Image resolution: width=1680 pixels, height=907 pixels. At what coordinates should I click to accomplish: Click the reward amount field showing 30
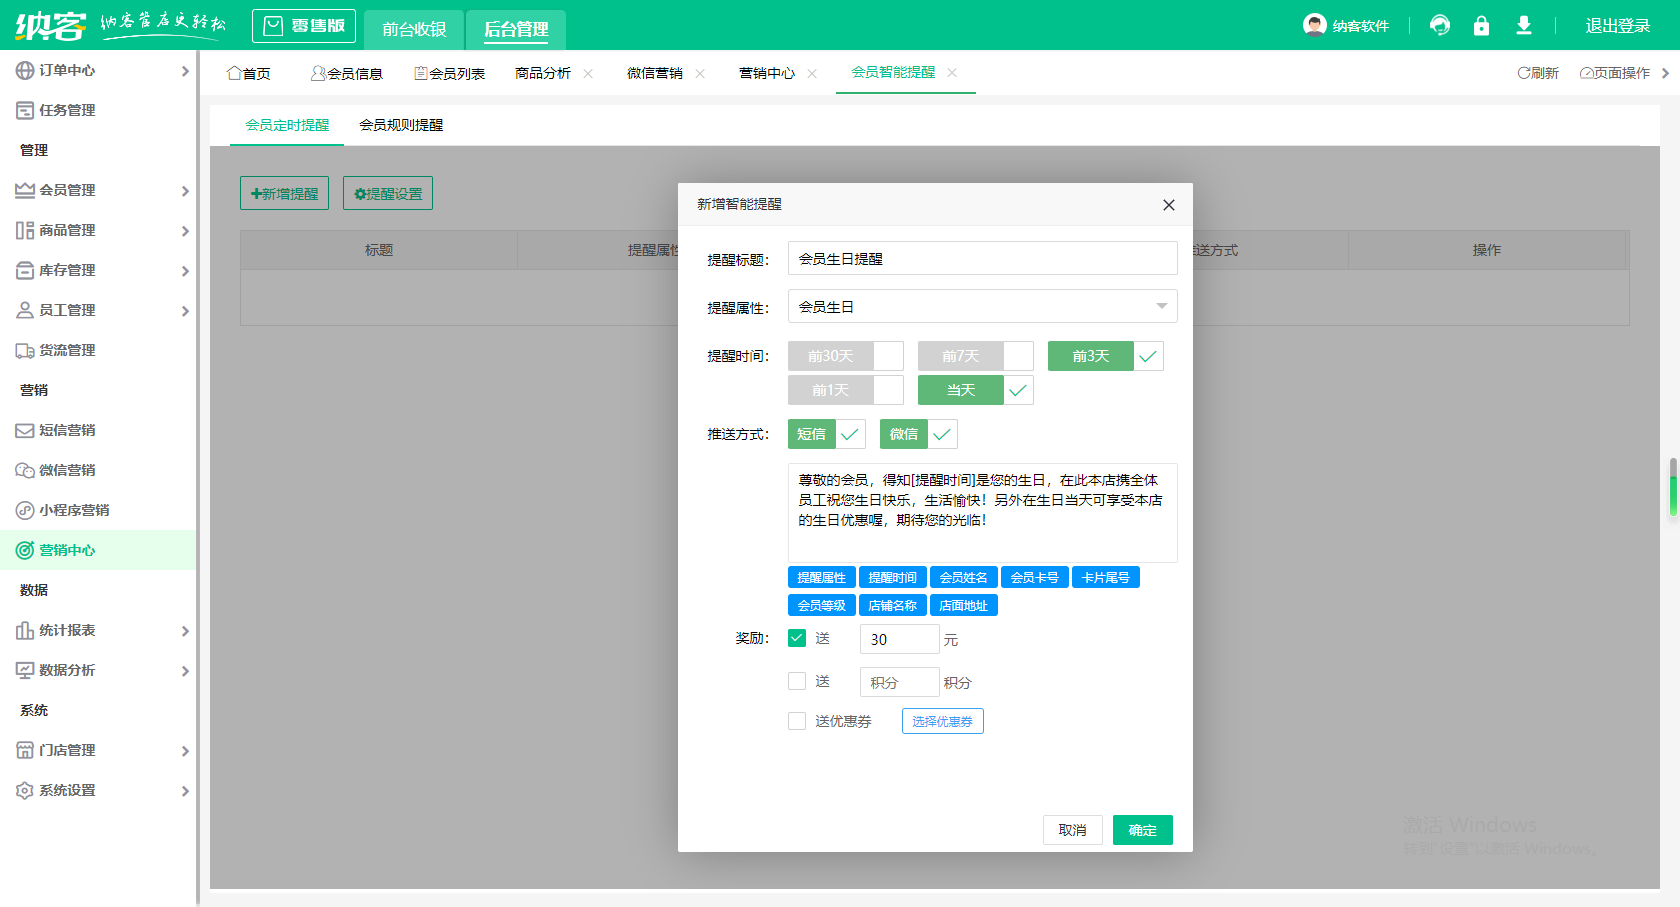pyautogui.click(x=900, y=639)
